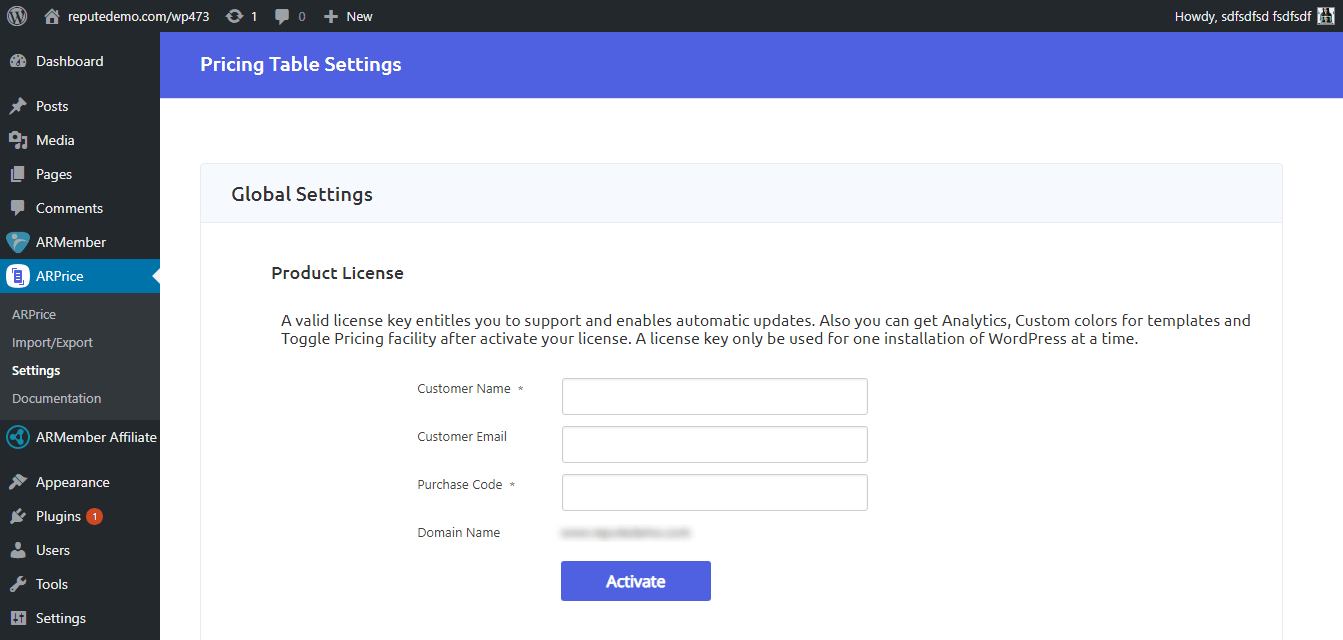Click the Purchase Code label

[460, 485]
